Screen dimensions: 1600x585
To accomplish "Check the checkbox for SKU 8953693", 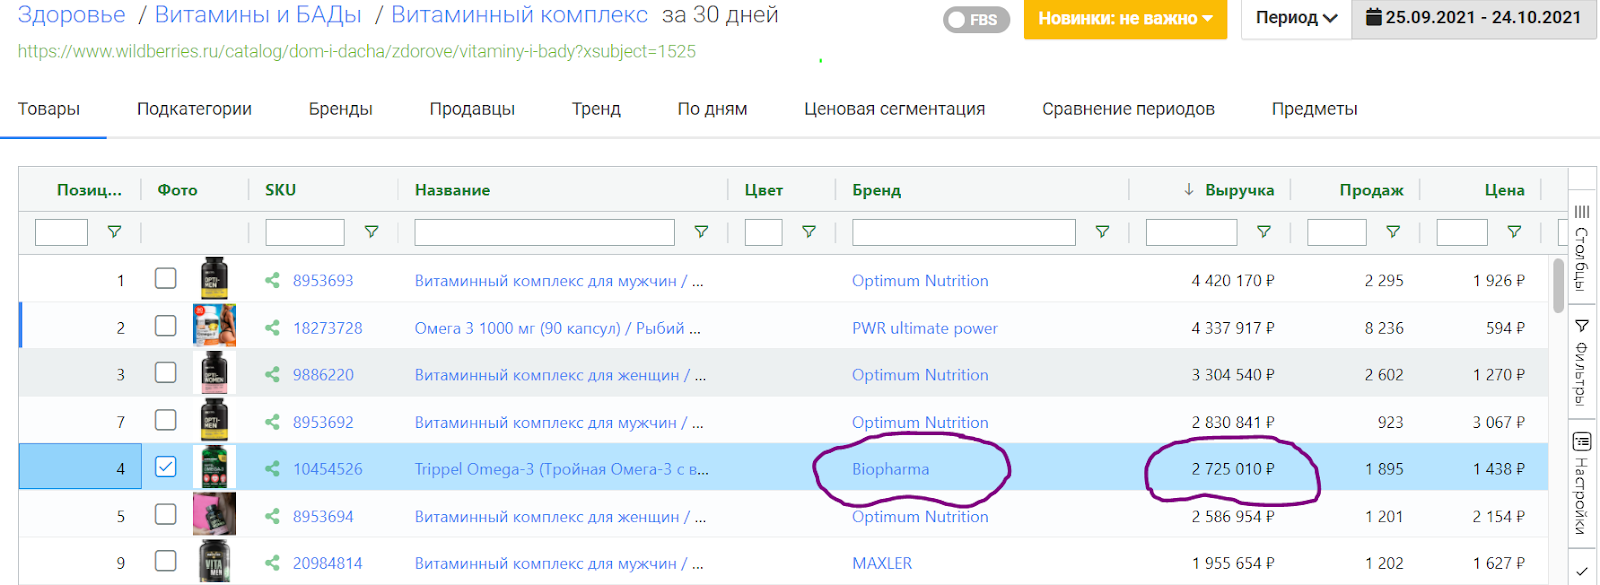I will [x=166, y=279].
